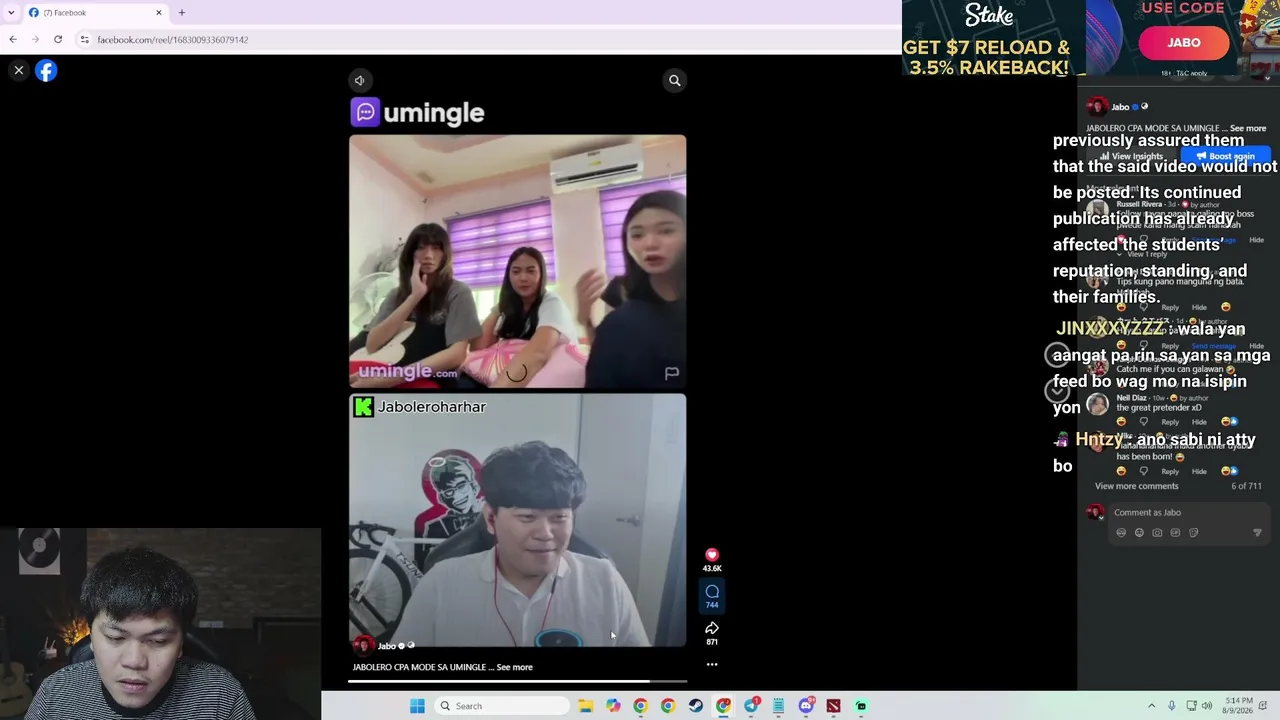Open View Insights in the comments panel

pos(1132,156)
